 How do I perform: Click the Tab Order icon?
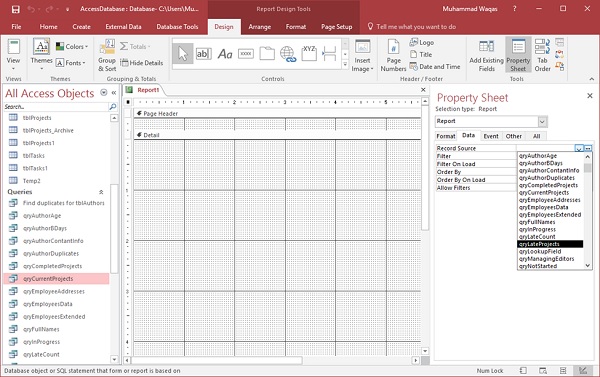tap(542, 56)
